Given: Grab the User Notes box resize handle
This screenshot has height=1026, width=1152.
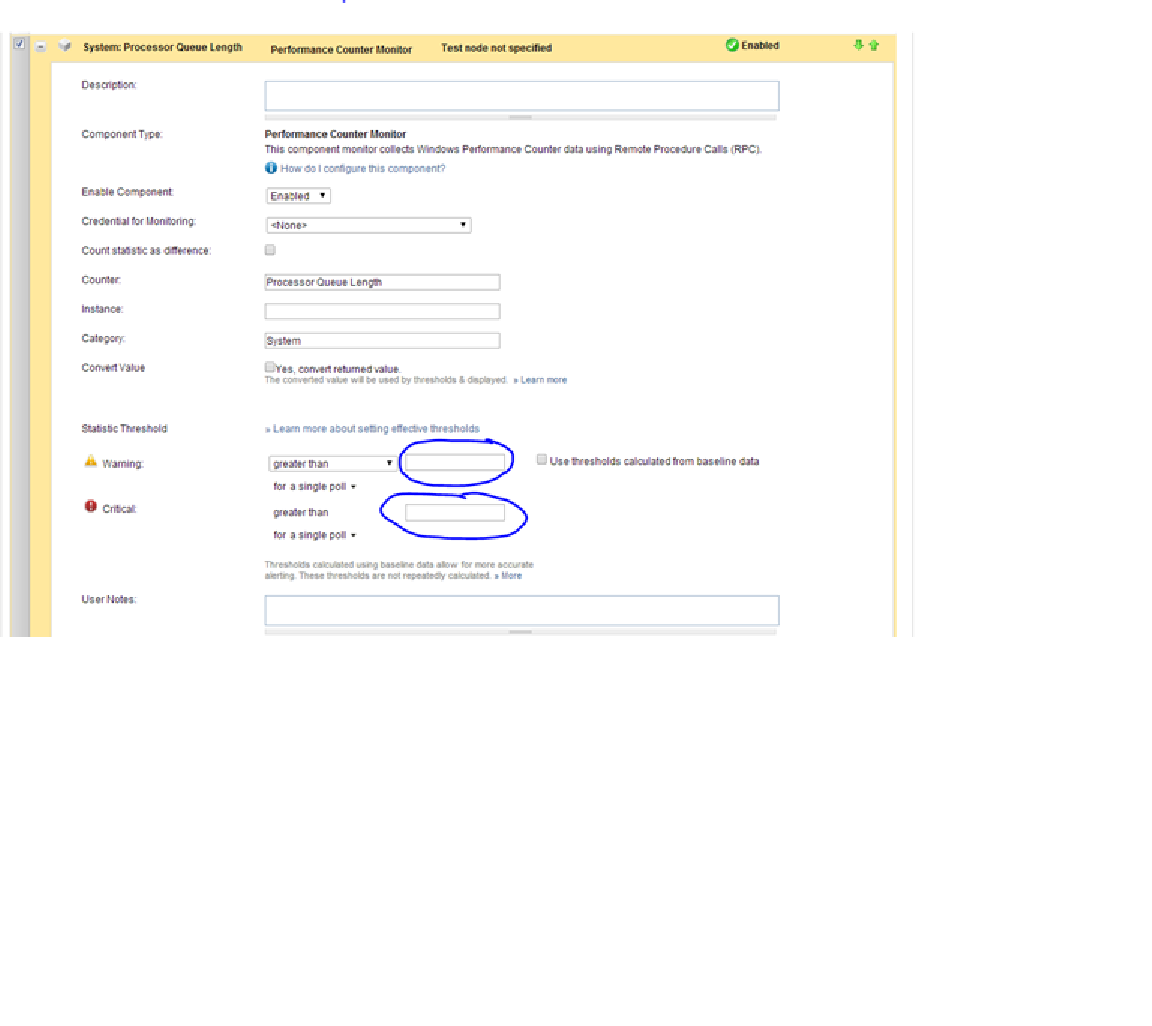Looking at the screenshot, I should coord(520,631).
